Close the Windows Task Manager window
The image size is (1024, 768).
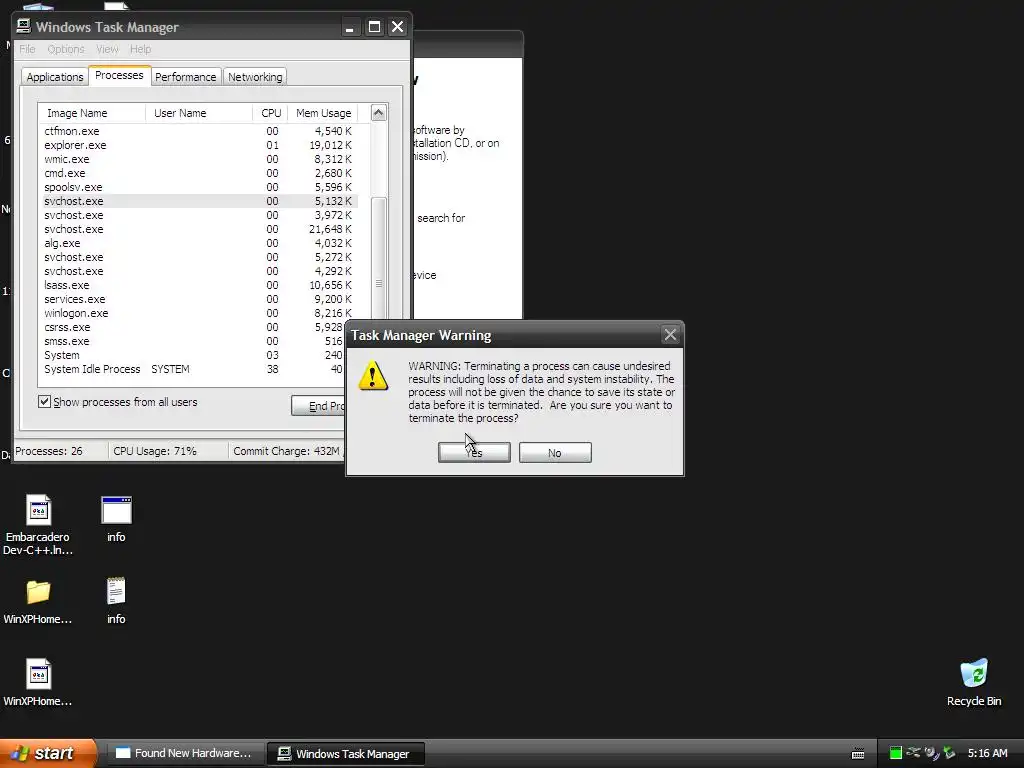(398, 27)
